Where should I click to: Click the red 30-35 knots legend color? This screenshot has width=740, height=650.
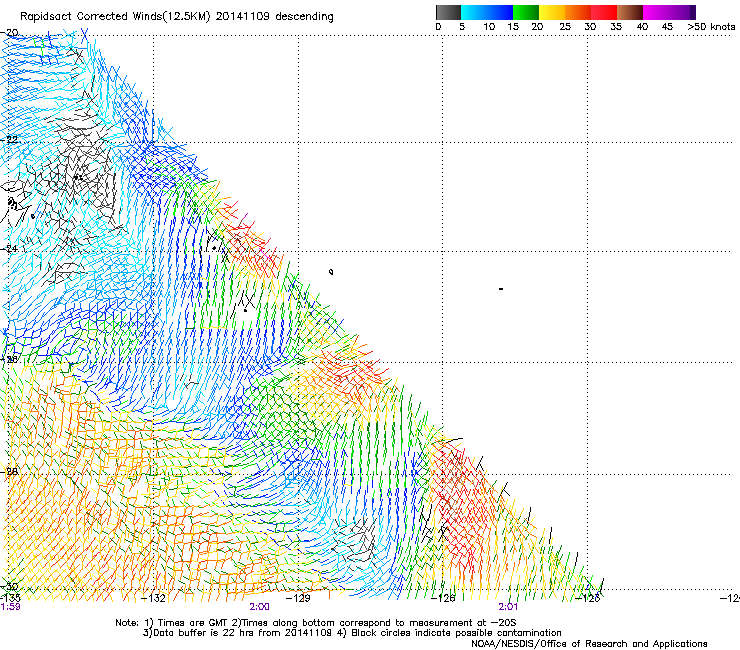(x=604, y=12)
